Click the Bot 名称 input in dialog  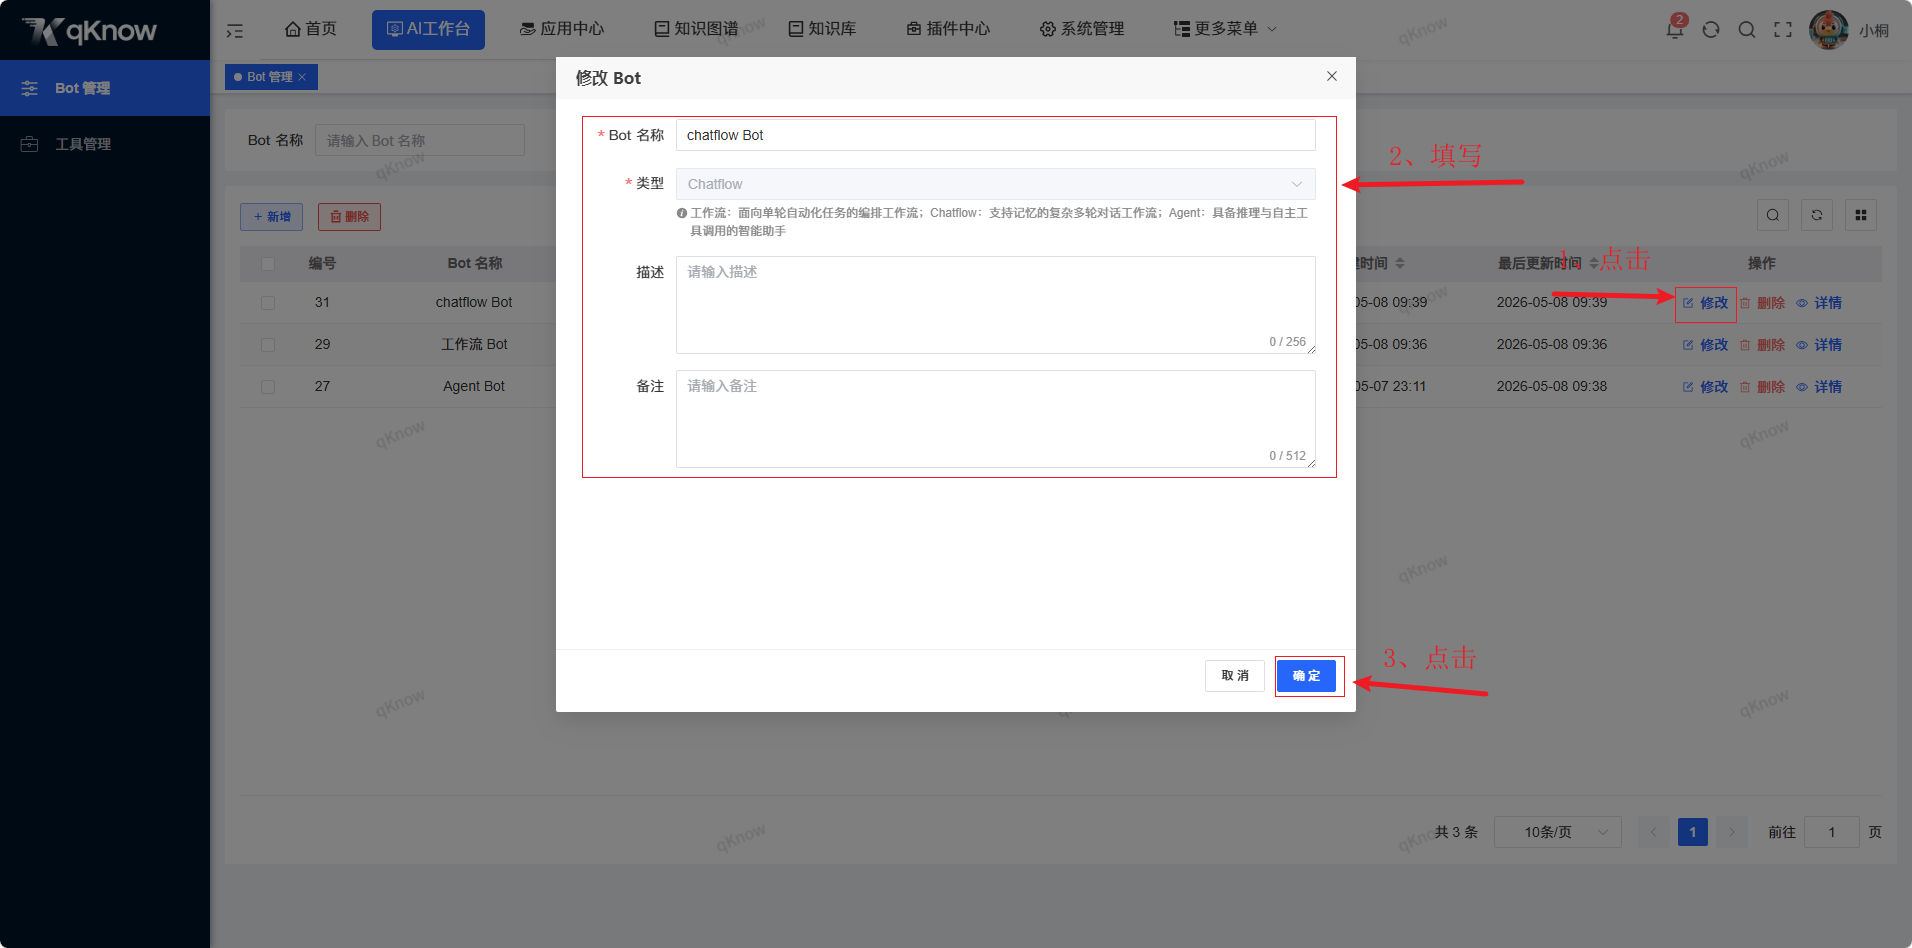(x=995, y=135)
